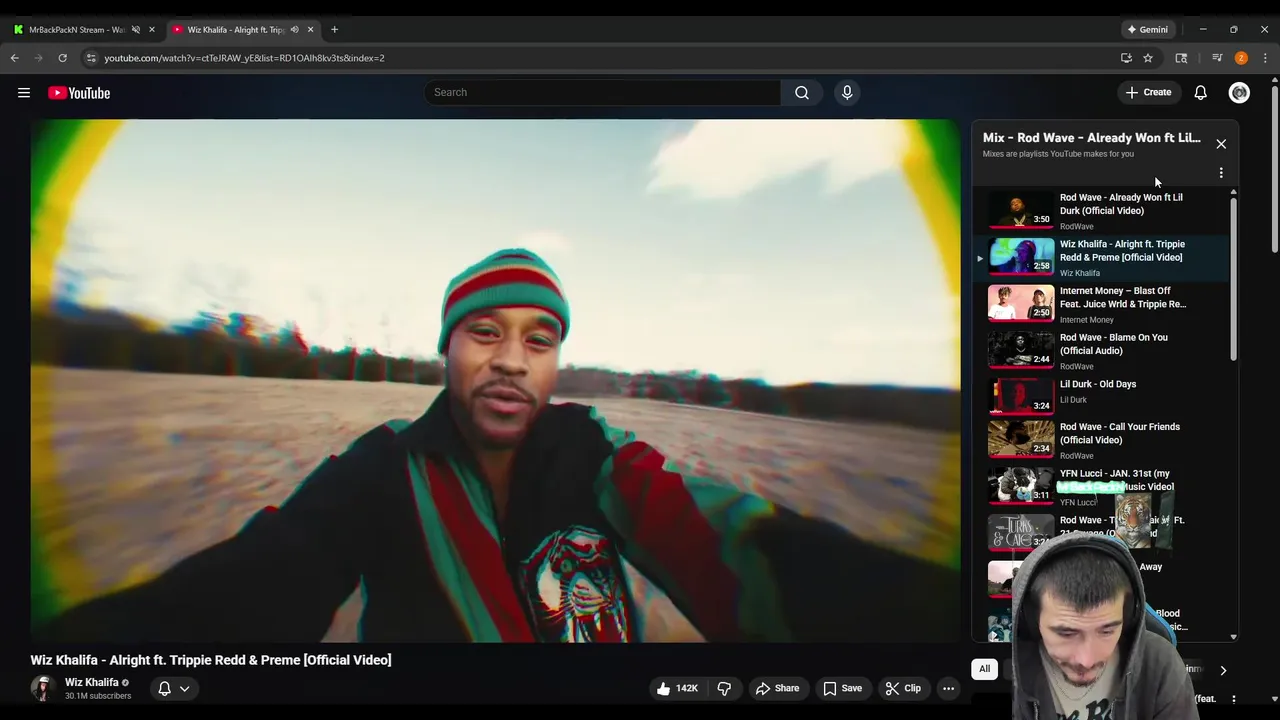Close the Wiz Khalifa tab
Image resolution: width=1280 pixels, height=720 pixels.
click(x=310, y=29)
